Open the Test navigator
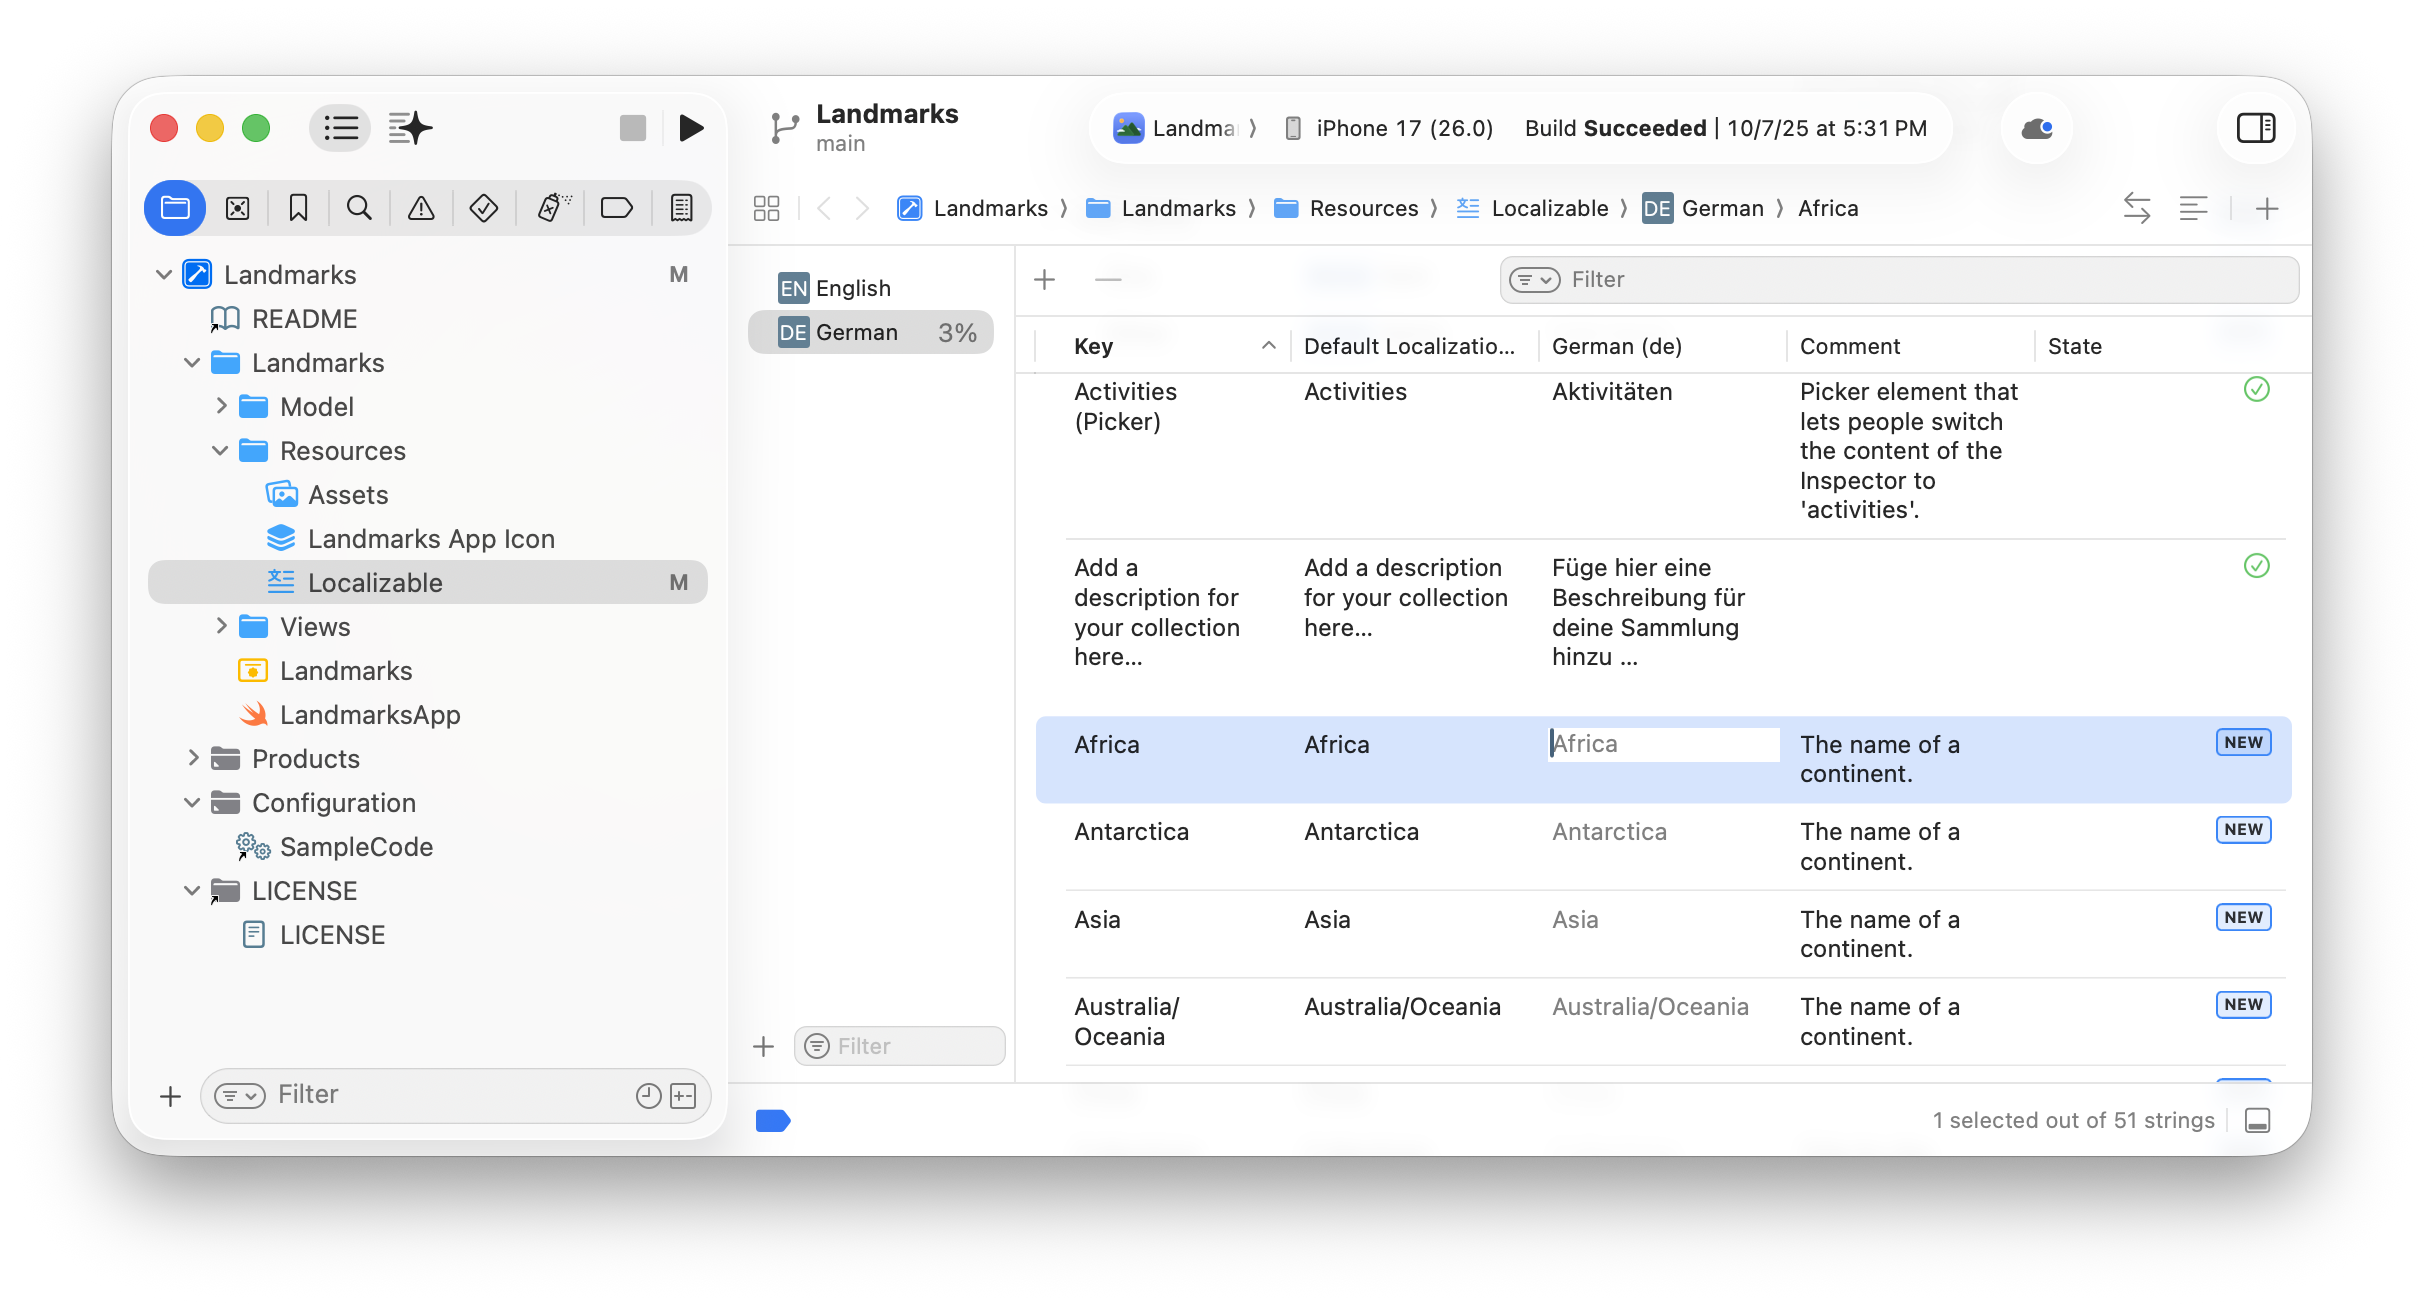The height and width of the screenshot is (1304, 2424). tap(483, 208)
